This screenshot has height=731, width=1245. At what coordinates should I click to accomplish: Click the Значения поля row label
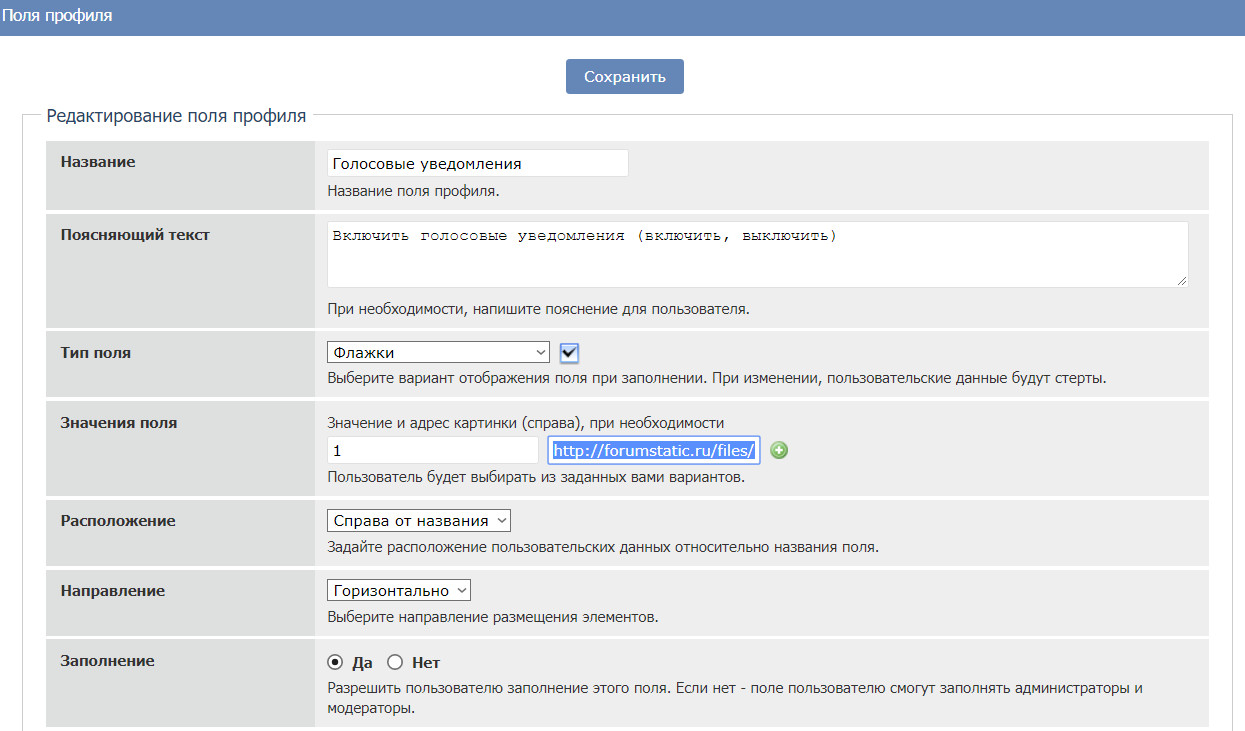(x=119, y=423)
